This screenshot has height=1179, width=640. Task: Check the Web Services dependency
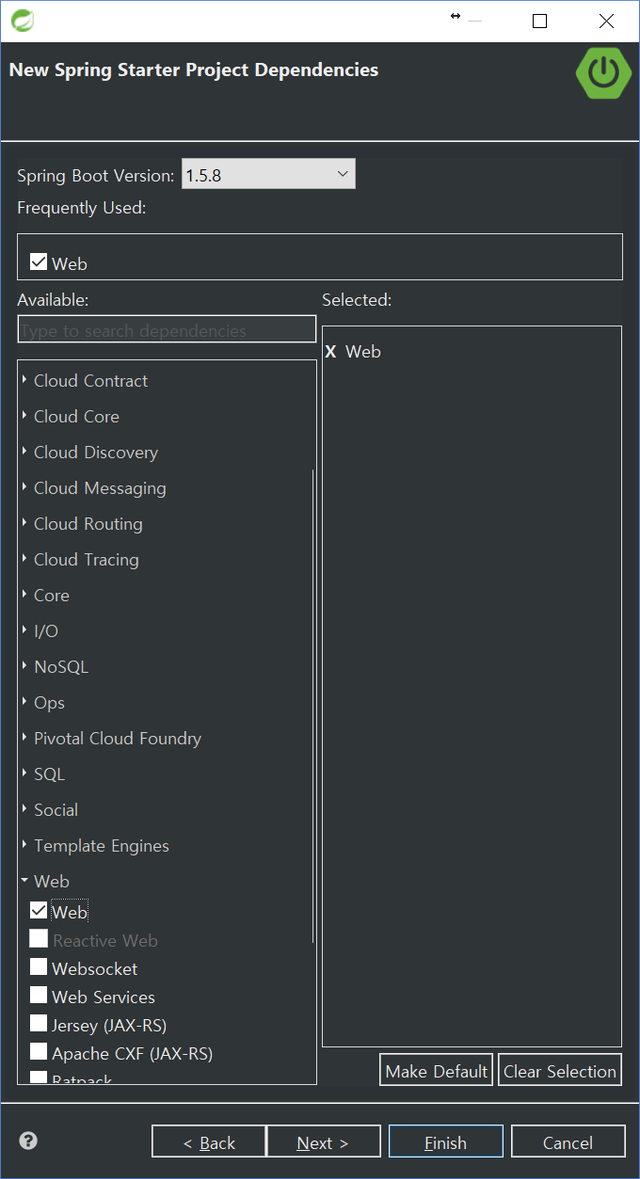(x=39, y=996)
